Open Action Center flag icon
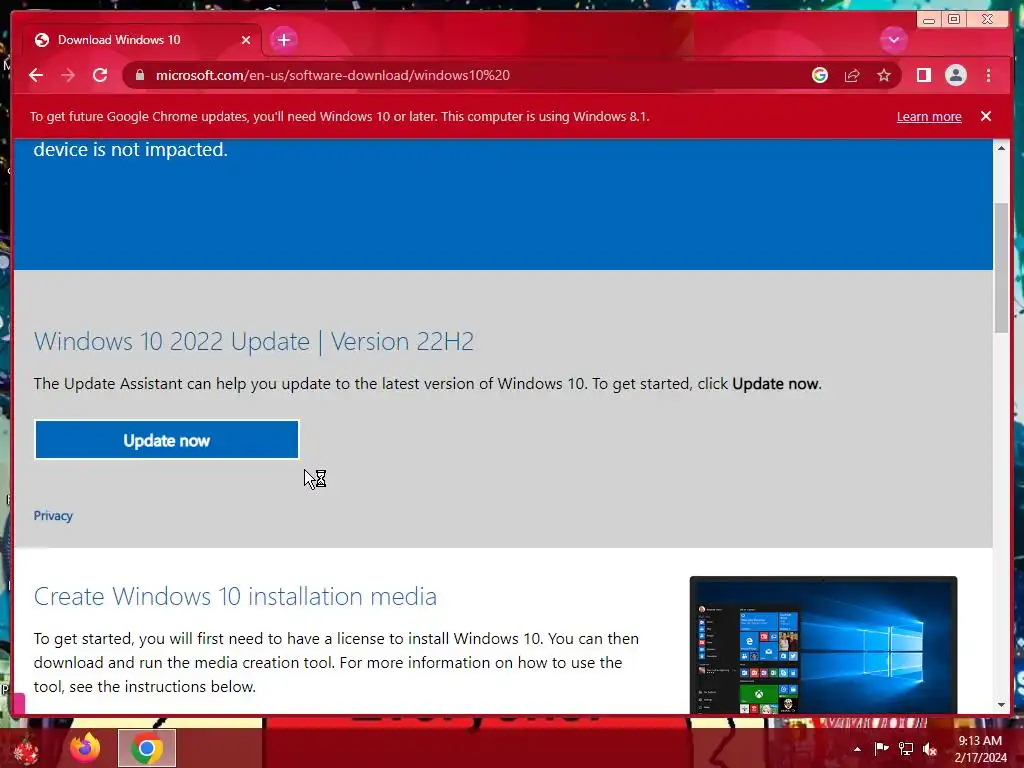 [881, 748]
